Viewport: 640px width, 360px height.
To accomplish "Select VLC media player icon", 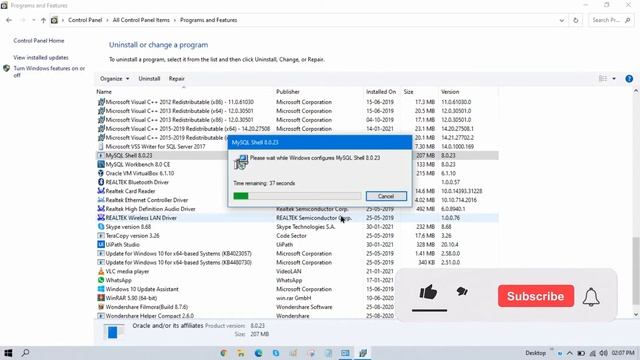I will 101,271.
